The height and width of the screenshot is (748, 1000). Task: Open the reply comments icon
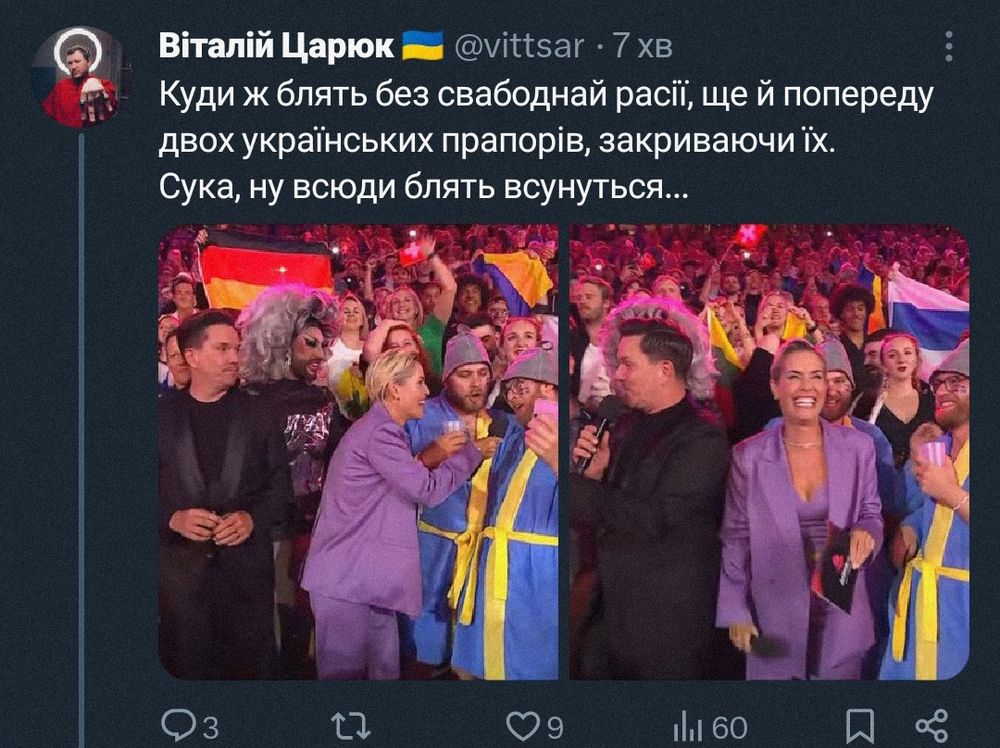[177, 725]
